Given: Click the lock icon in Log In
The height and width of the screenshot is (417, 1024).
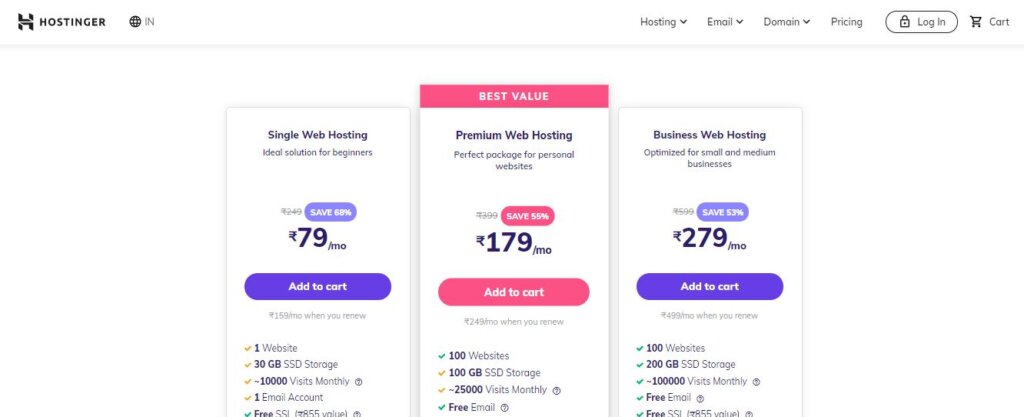Looking at the screenshot, I should tap(904, 22).
